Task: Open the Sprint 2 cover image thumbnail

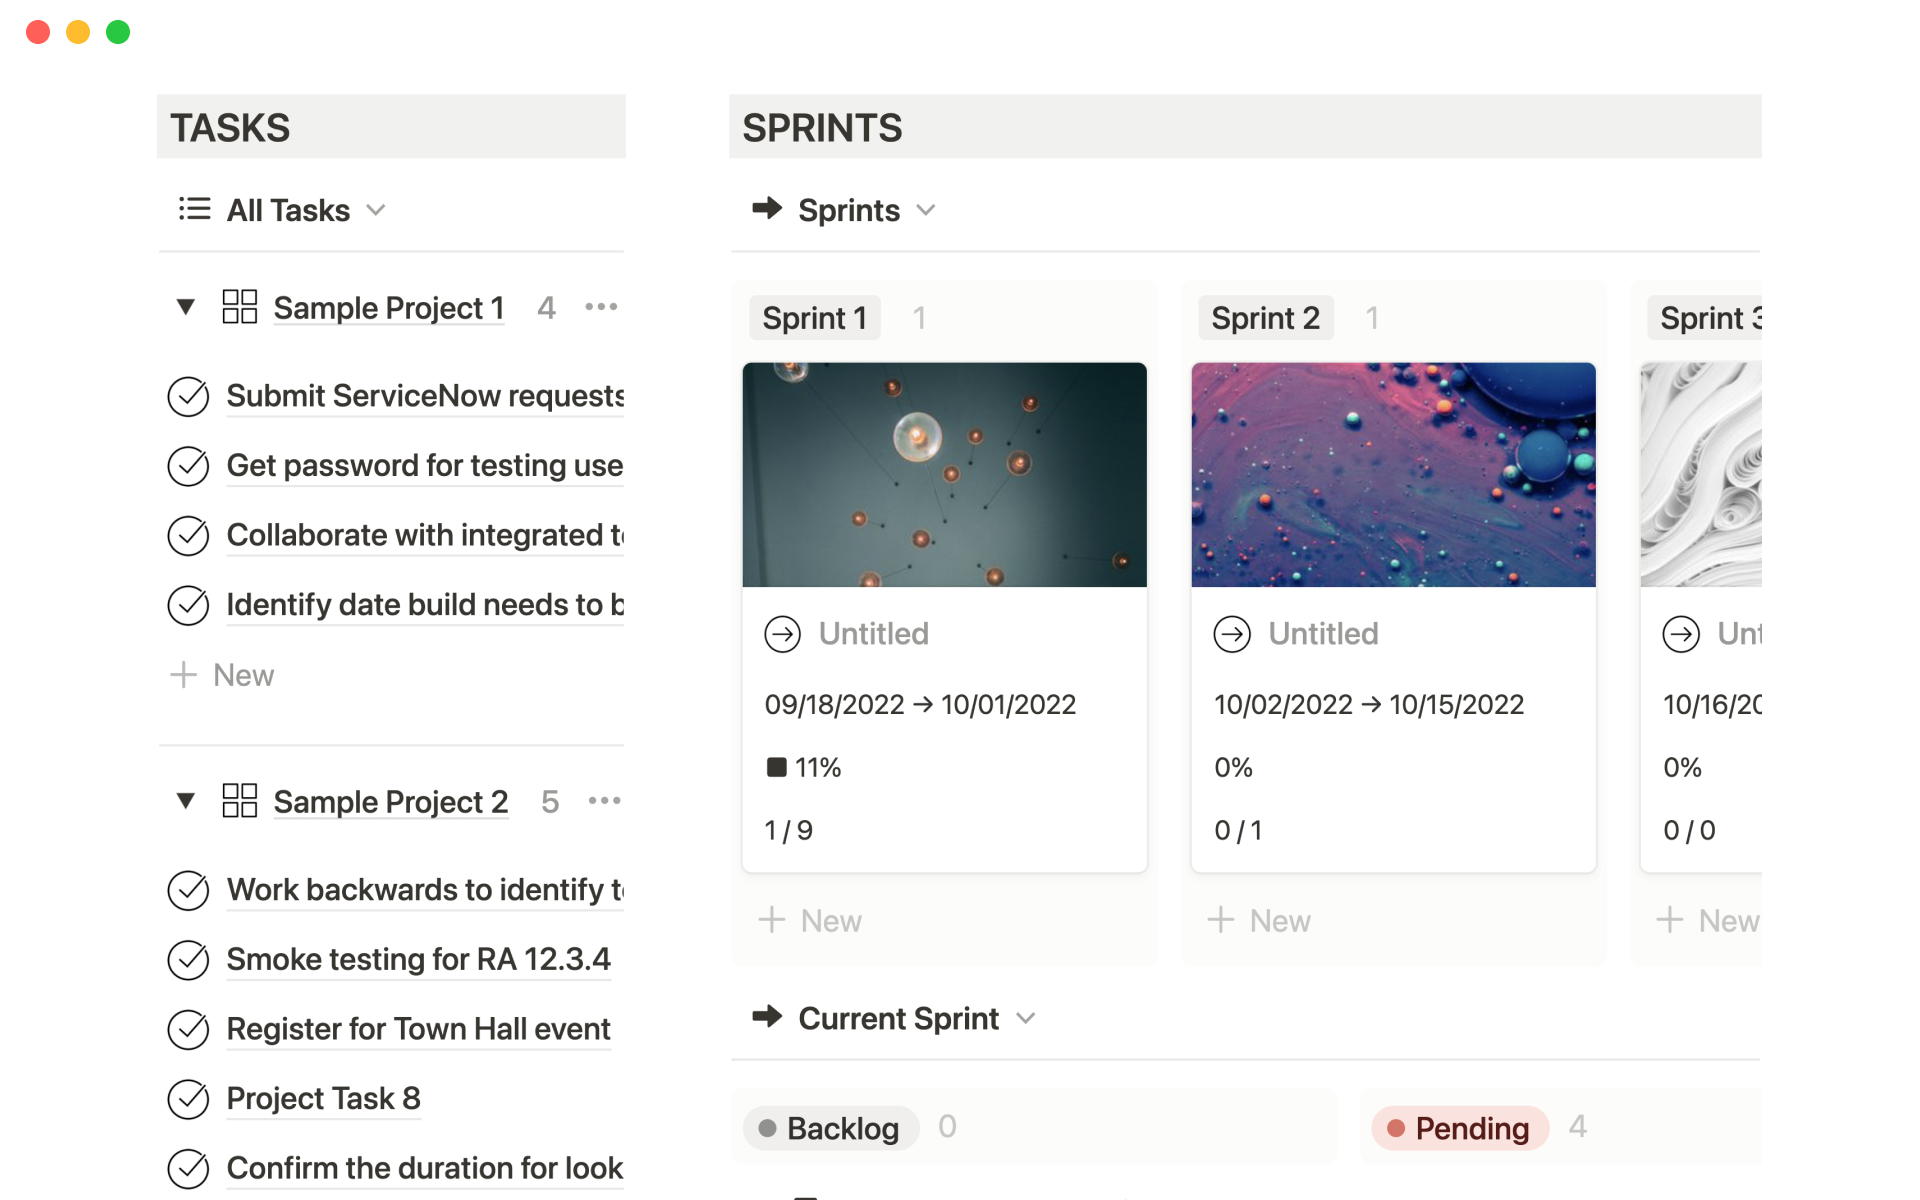Action: click(x=1393, y=474)
